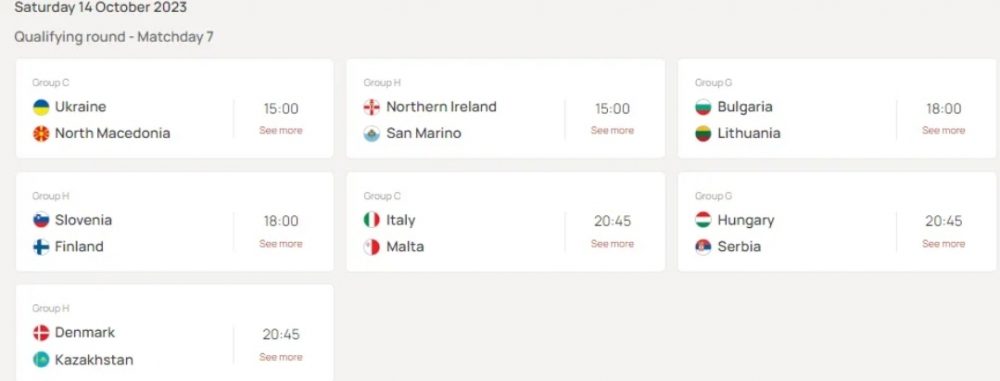
Task: Open See more for Ukraine match
Action: coord(281,130)
